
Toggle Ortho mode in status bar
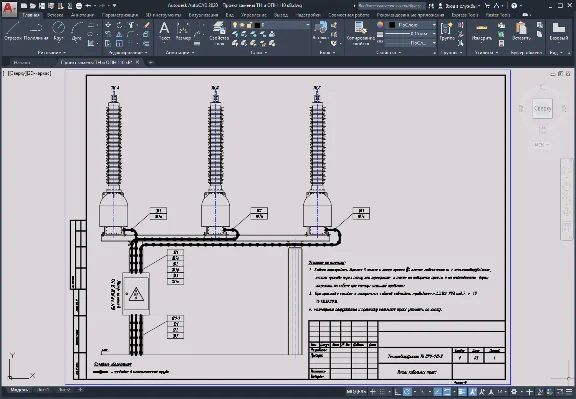pyautogui.click(x=397, y=392)
